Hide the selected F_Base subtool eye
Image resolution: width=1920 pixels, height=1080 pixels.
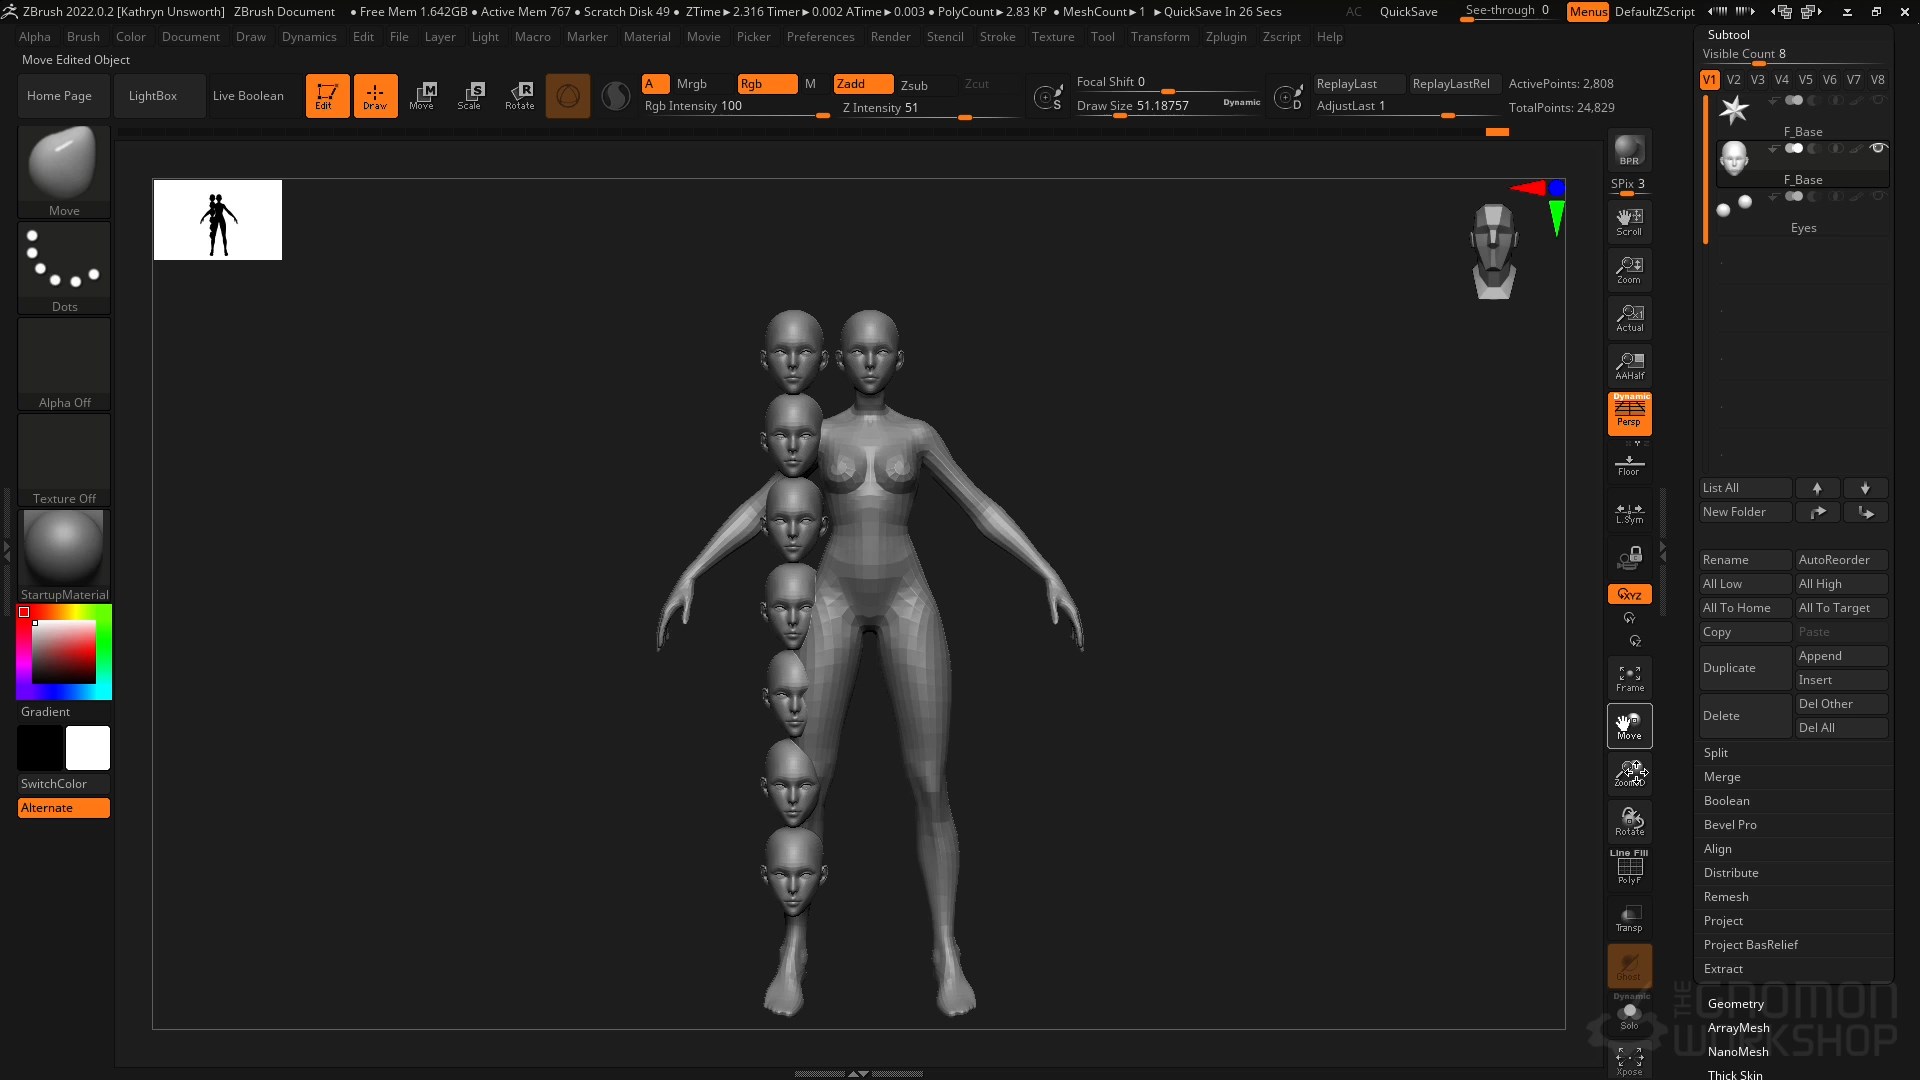click(1878, 149)
